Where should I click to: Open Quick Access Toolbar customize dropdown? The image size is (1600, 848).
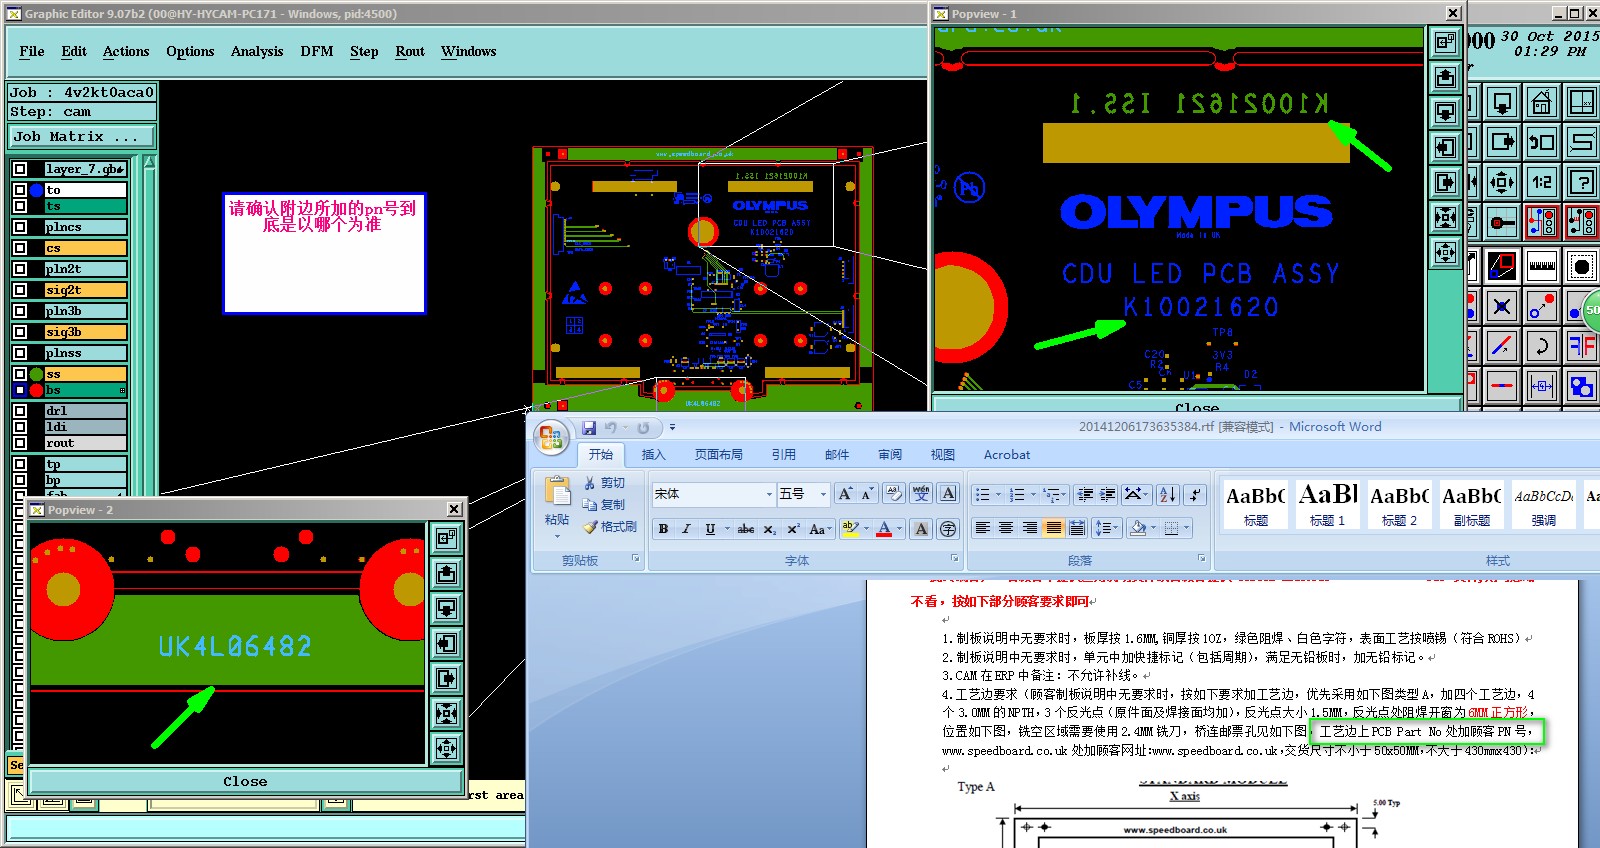[672, 427]
